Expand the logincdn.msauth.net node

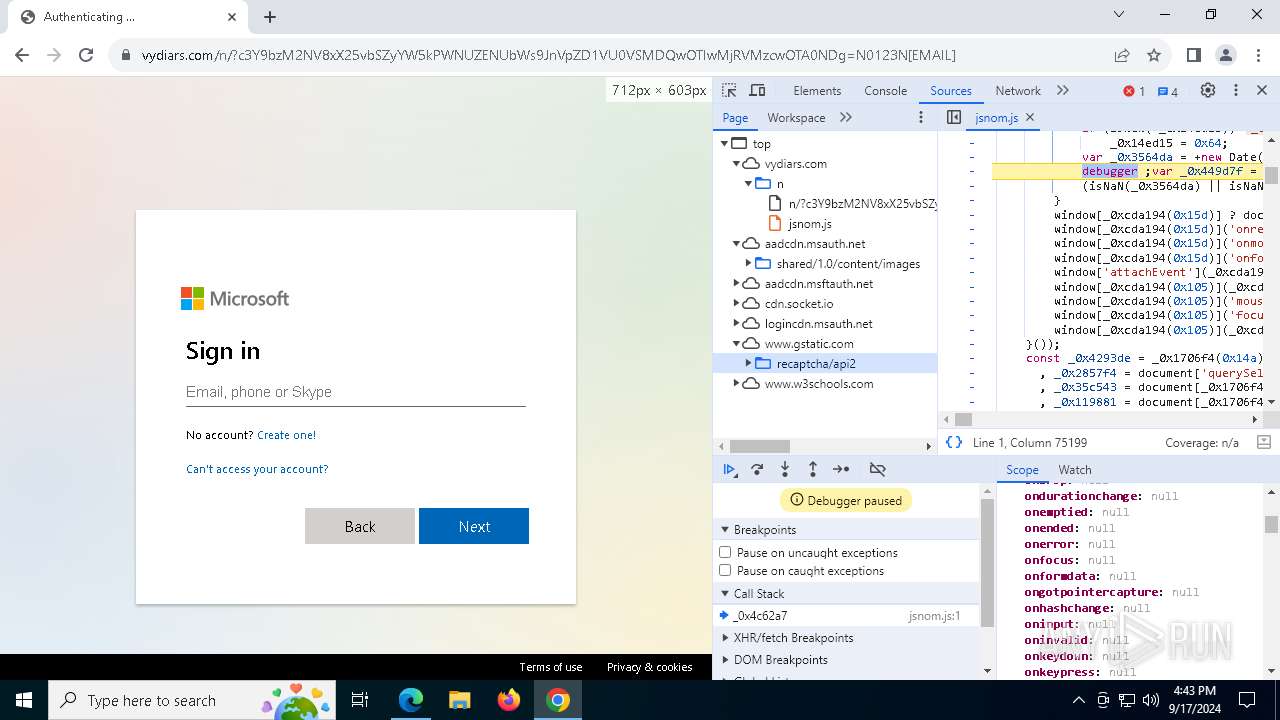tap(736, 324)
